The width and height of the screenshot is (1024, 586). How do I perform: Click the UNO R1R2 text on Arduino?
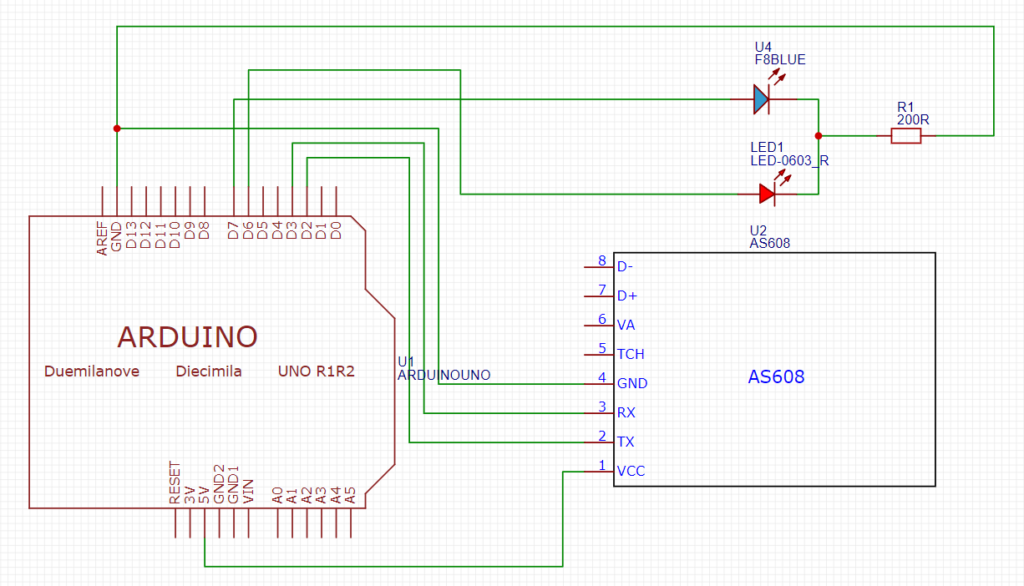click(316, 371)
